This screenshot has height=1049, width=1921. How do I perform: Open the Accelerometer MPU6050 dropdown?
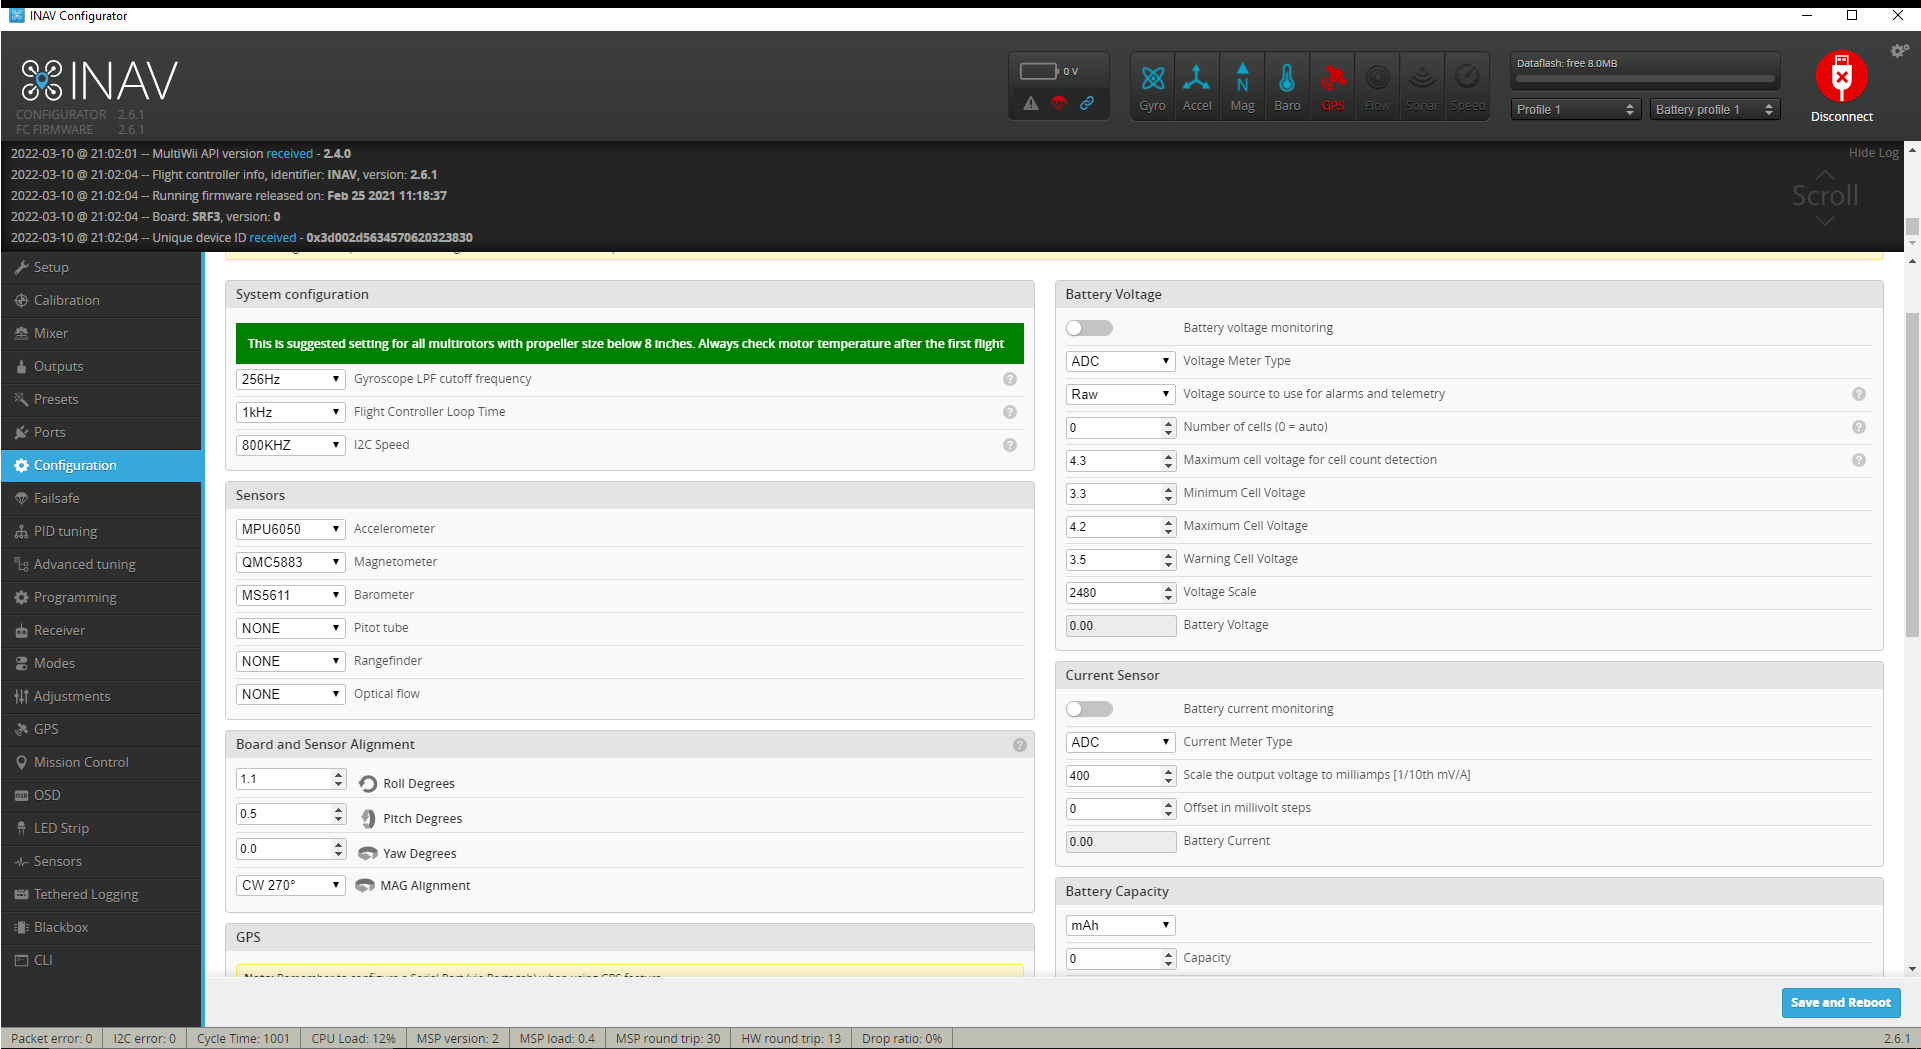[291, 529]
